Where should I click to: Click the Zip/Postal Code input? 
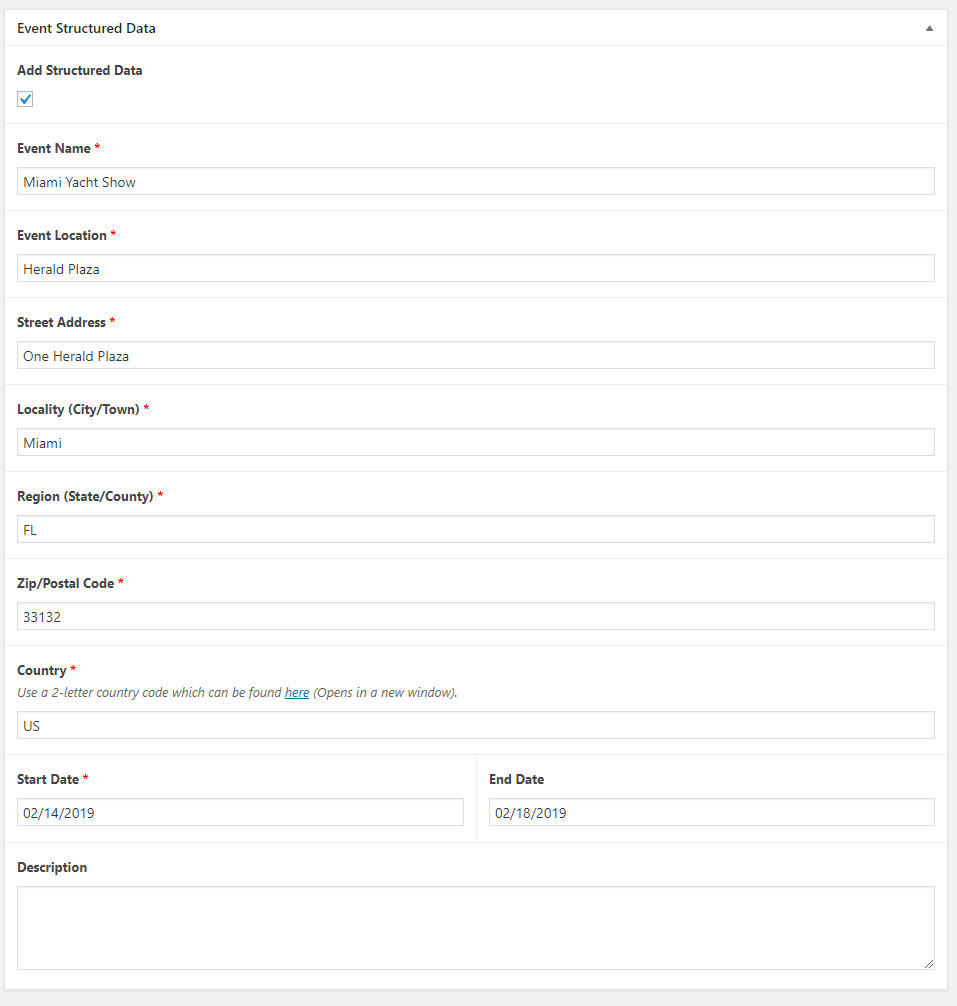pyautogui.click(x=476, y=616)
